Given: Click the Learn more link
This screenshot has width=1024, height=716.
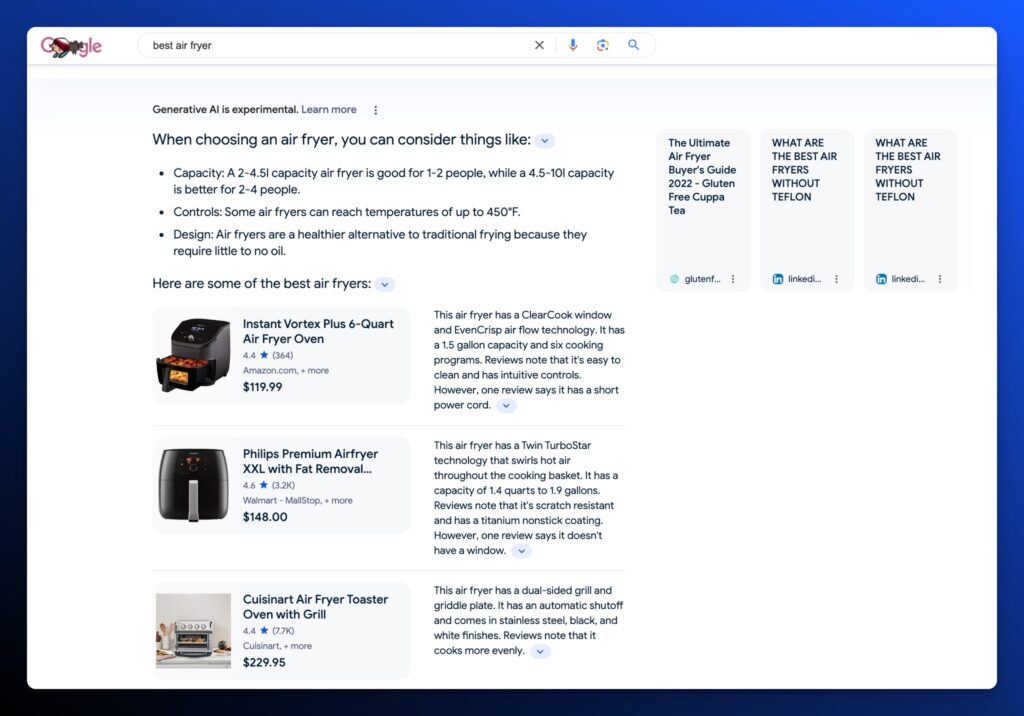Looking at the screenshot, I should (329, 110).
